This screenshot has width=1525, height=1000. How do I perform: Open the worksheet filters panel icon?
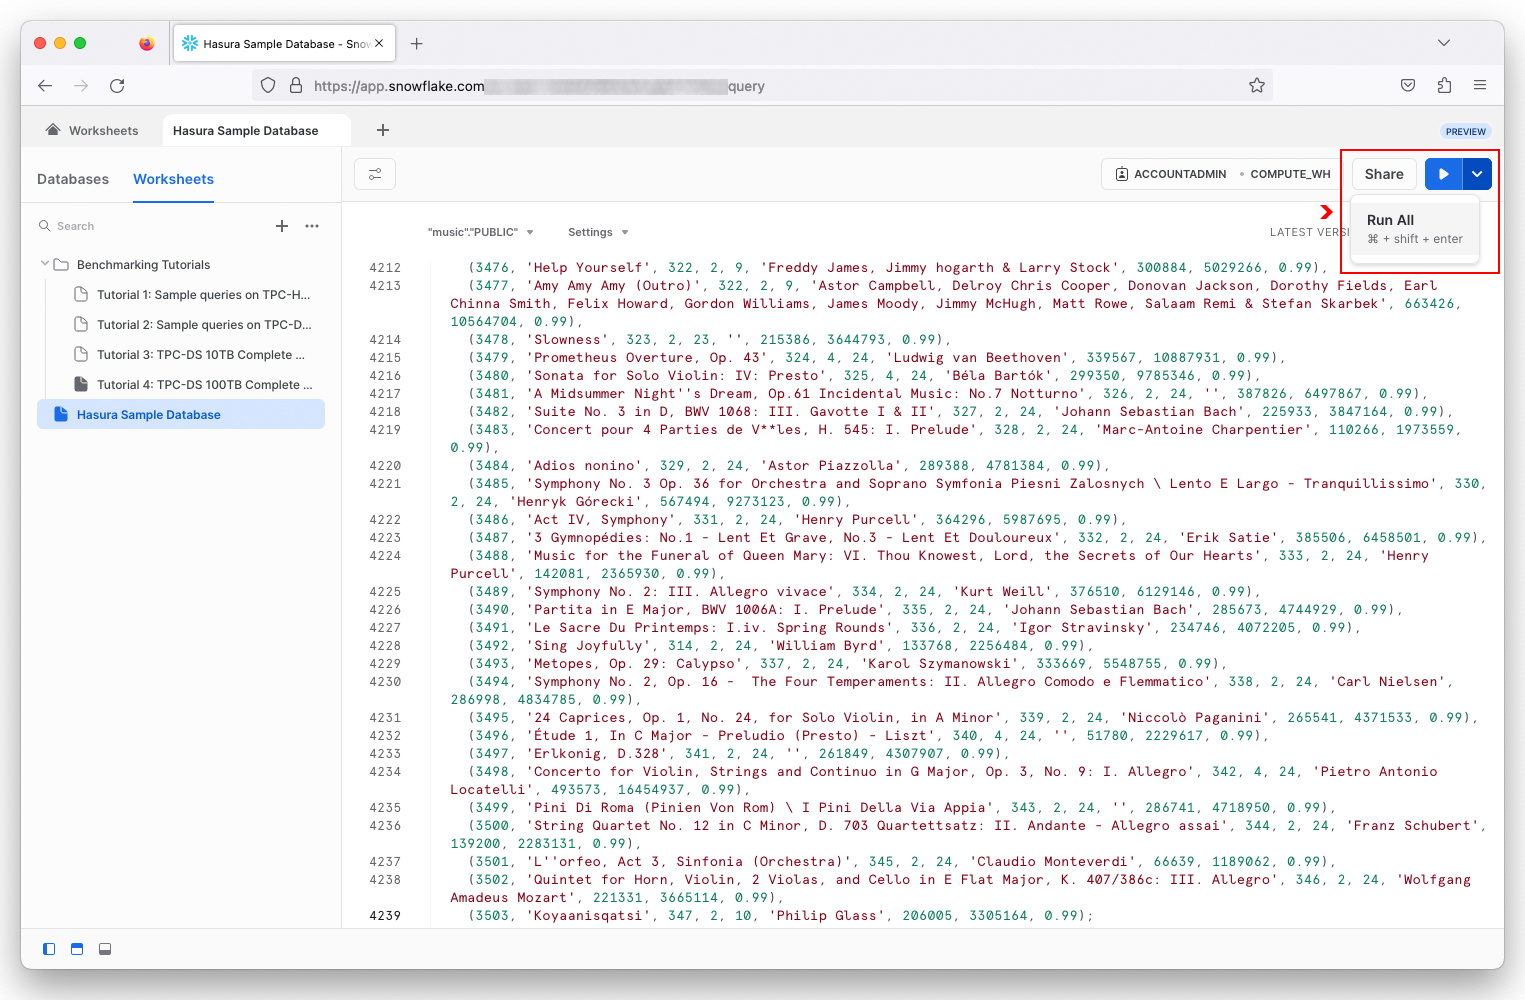coord(374,173)
